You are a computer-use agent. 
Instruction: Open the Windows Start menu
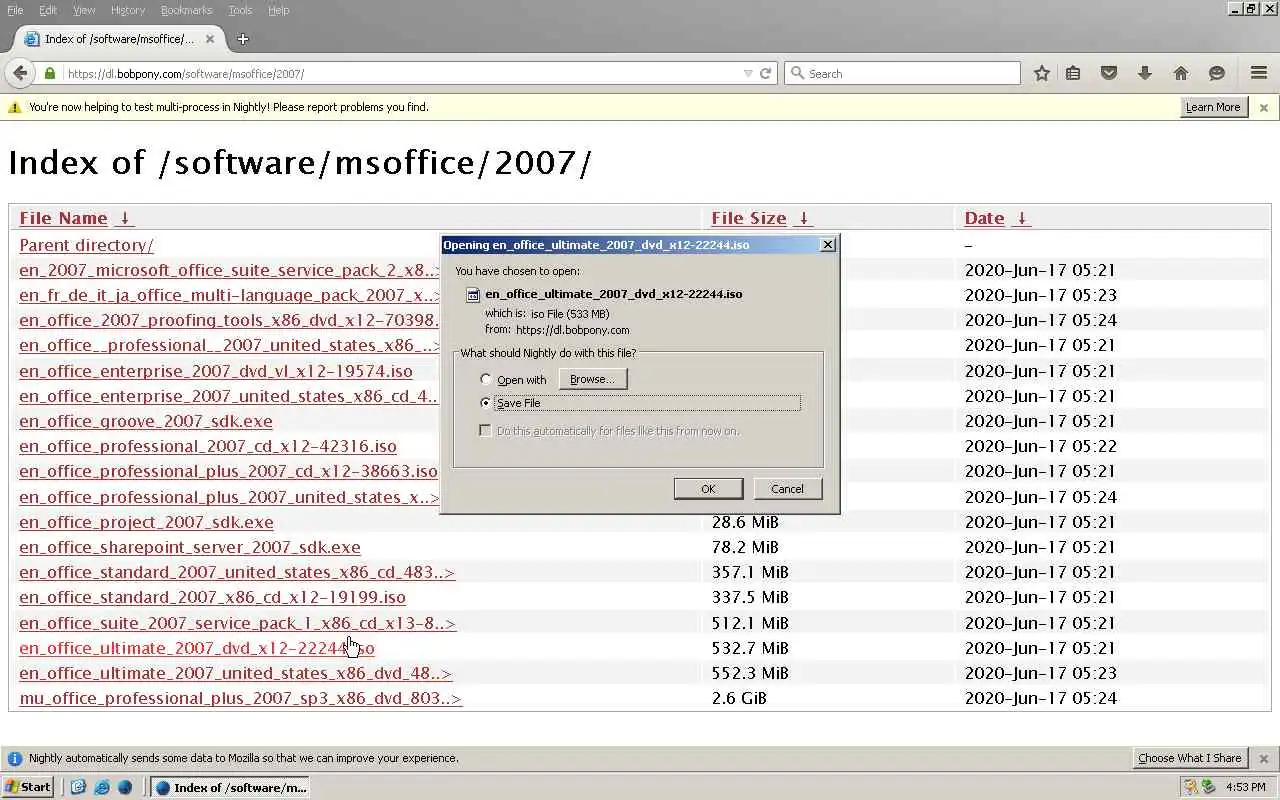pos(27,787)
